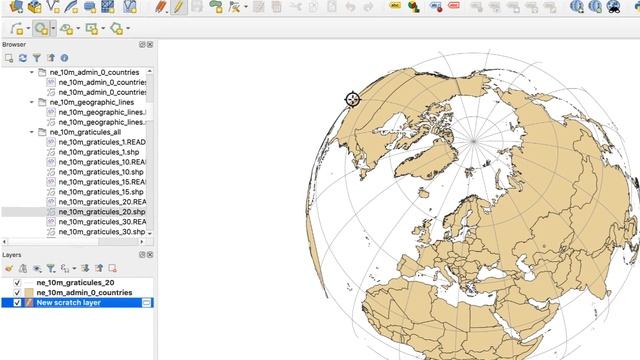Collapse all items in Browser panel
Screen dimensions: 640x360
point(51,58)
